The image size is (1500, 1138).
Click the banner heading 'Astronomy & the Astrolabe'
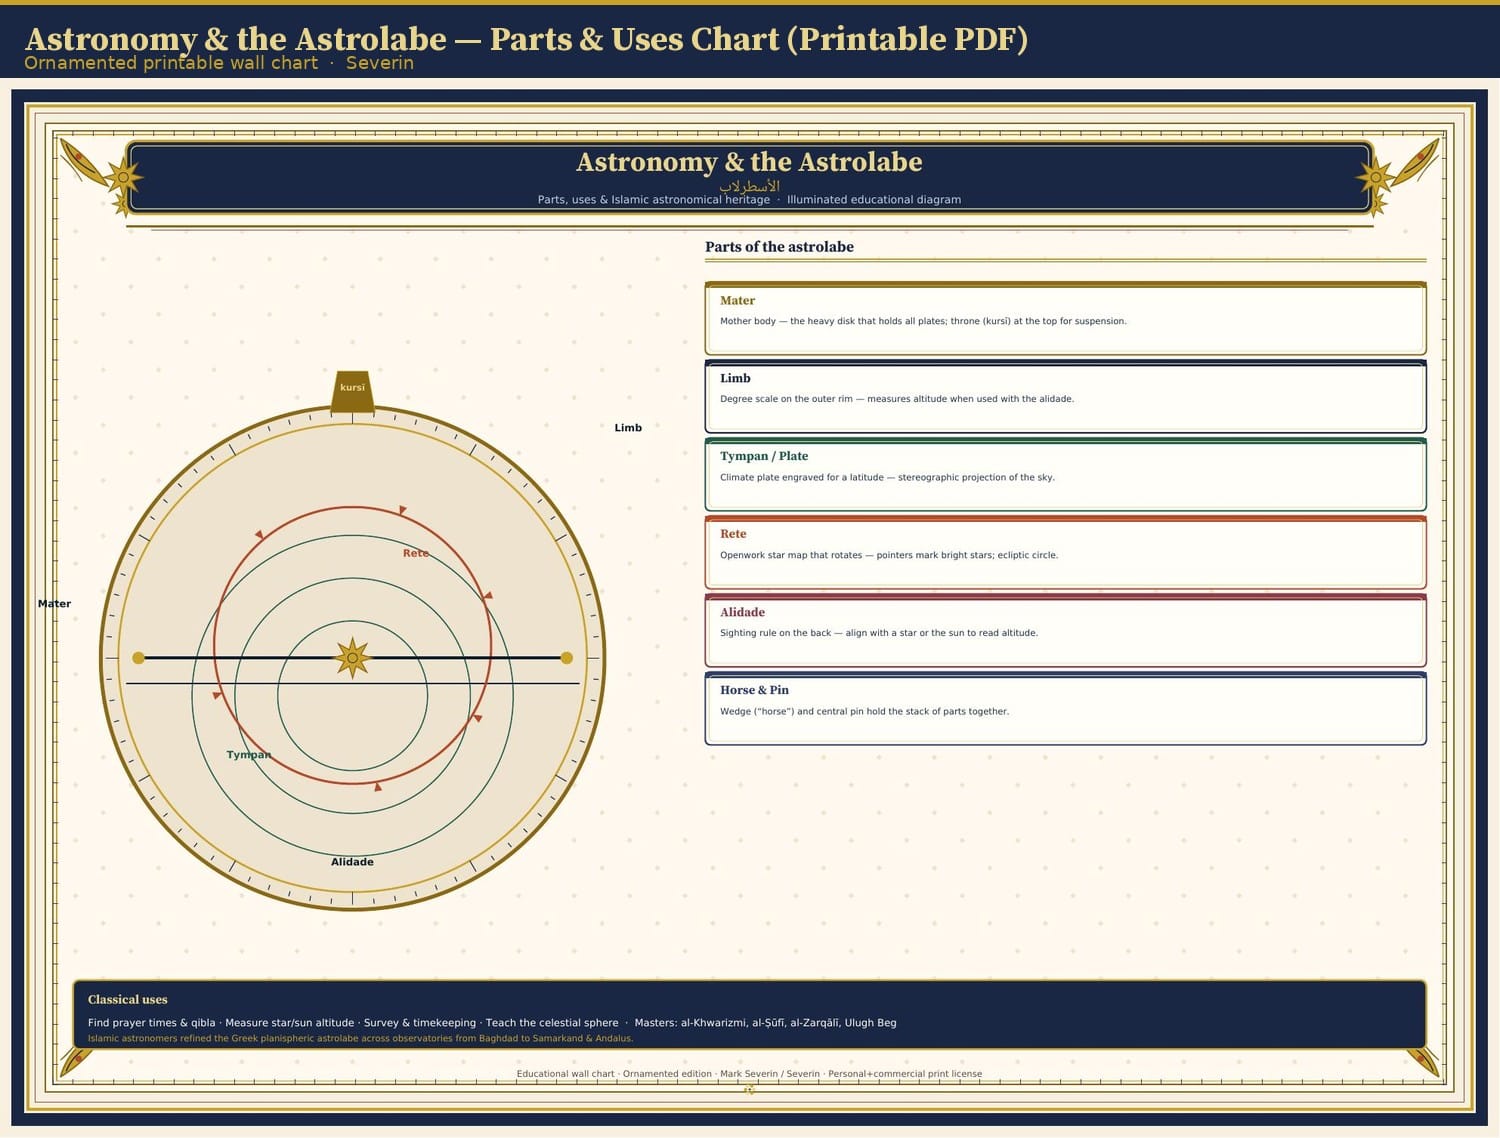tap(749, 162)
